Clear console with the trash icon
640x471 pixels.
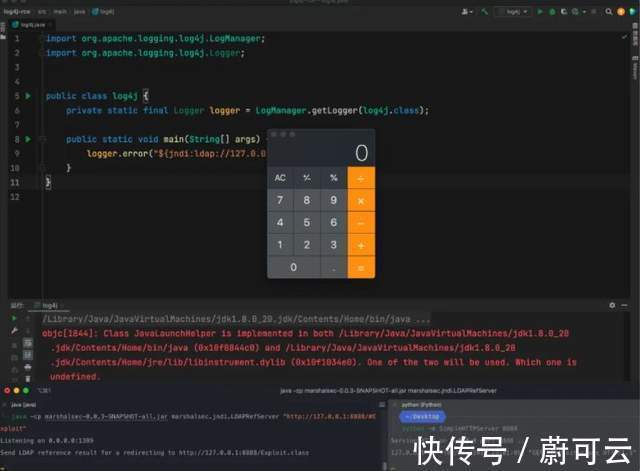[28, 378]
